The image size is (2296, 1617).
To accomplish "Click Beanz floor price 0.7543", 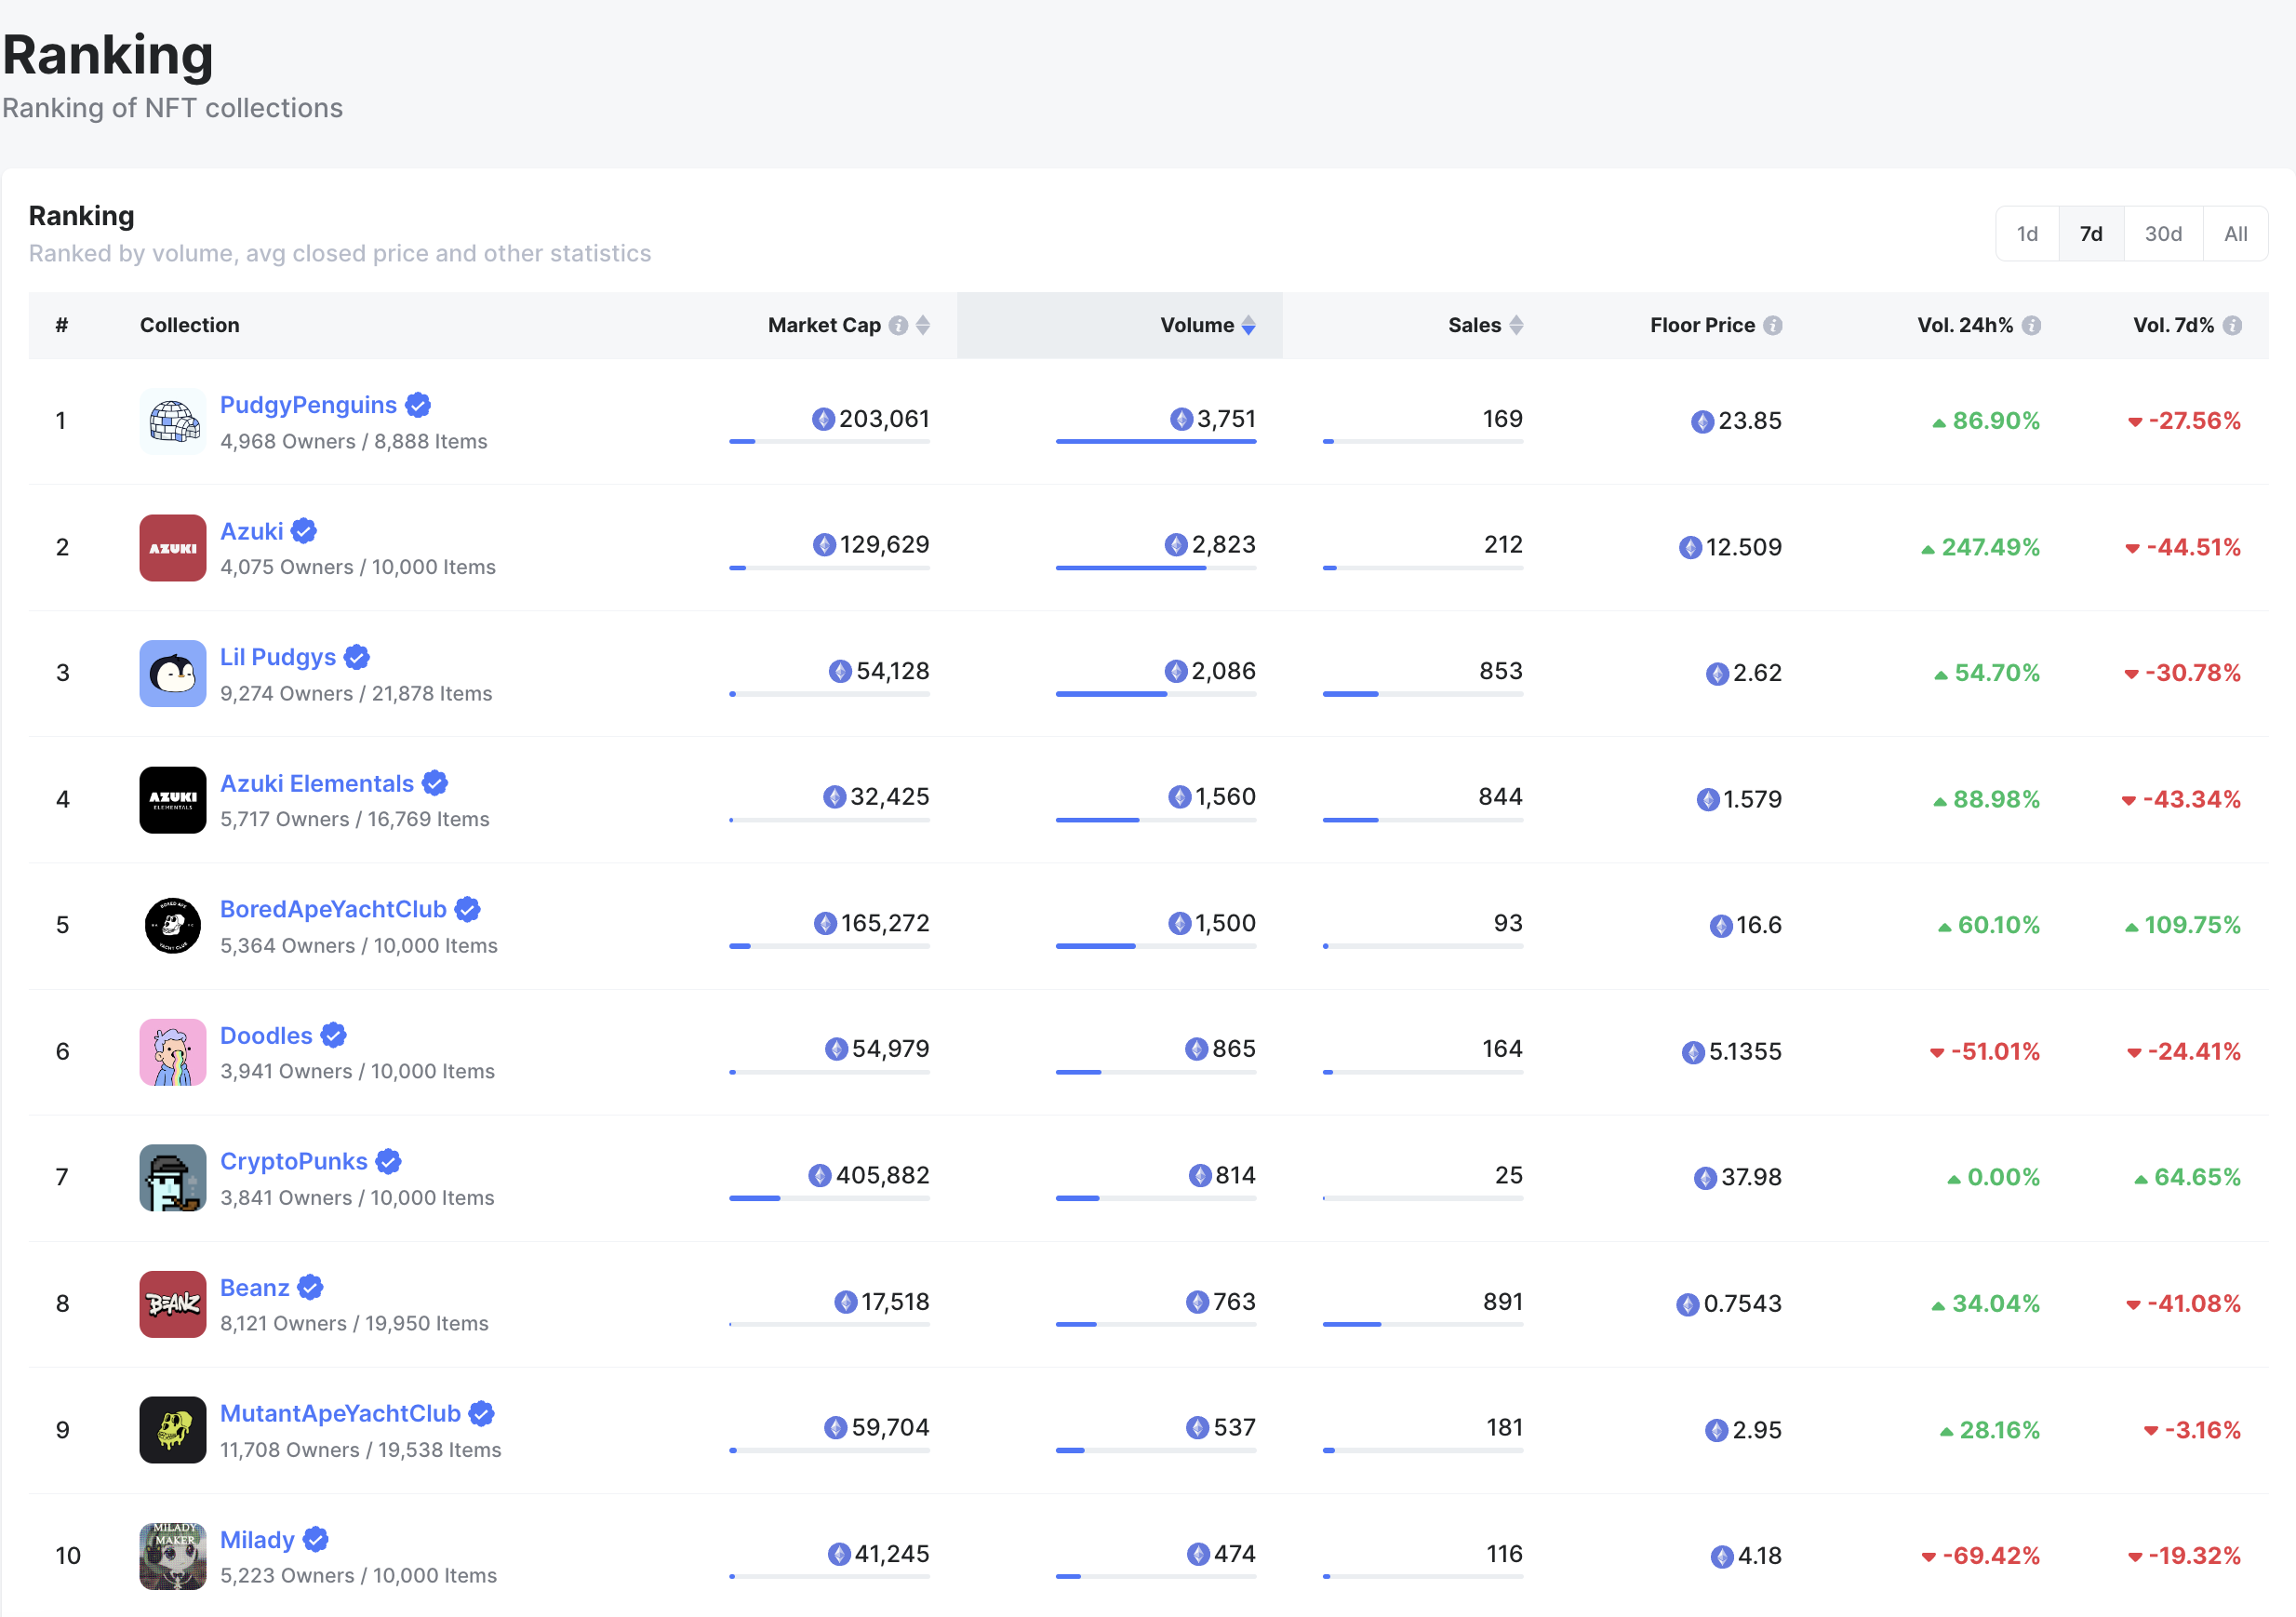I will coord(1743,1304).
